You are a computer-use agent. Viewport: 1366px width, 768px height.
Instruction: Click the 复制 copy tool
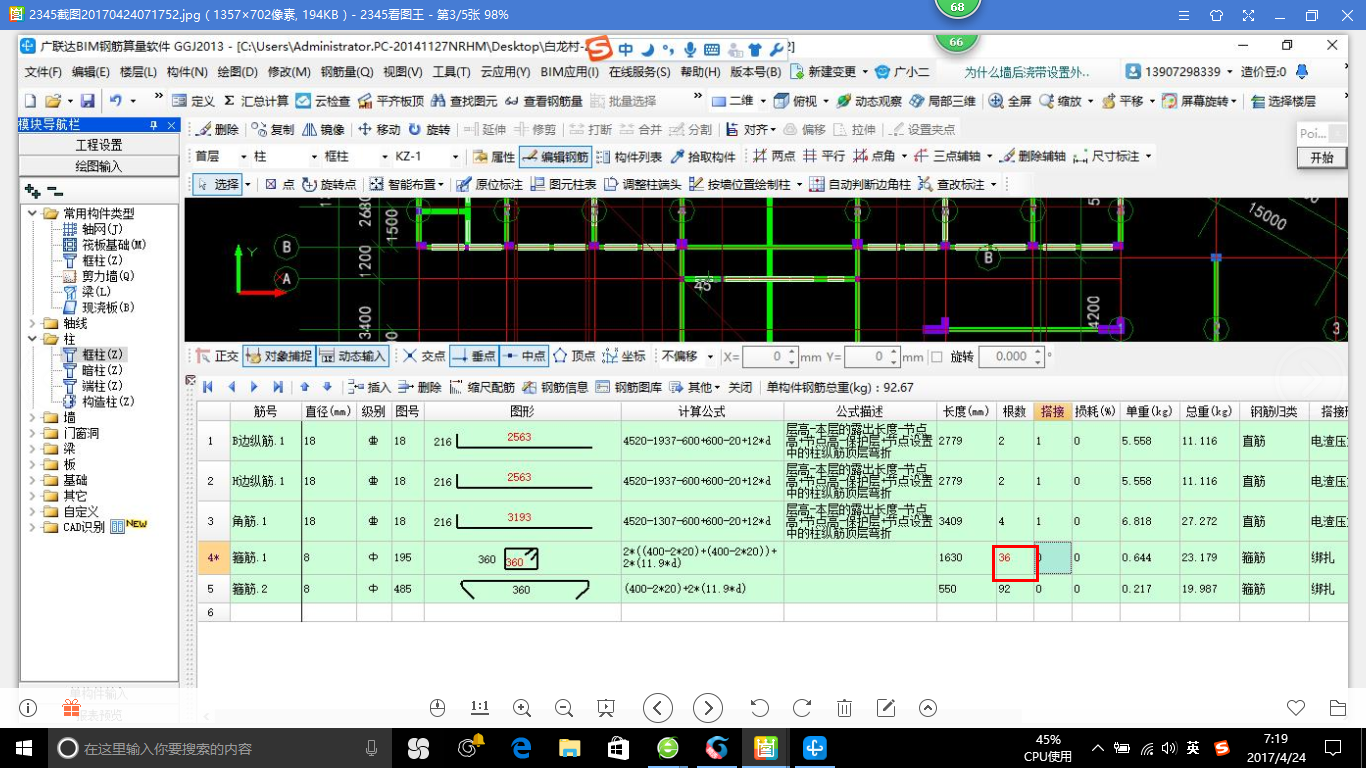pos(274,129)
